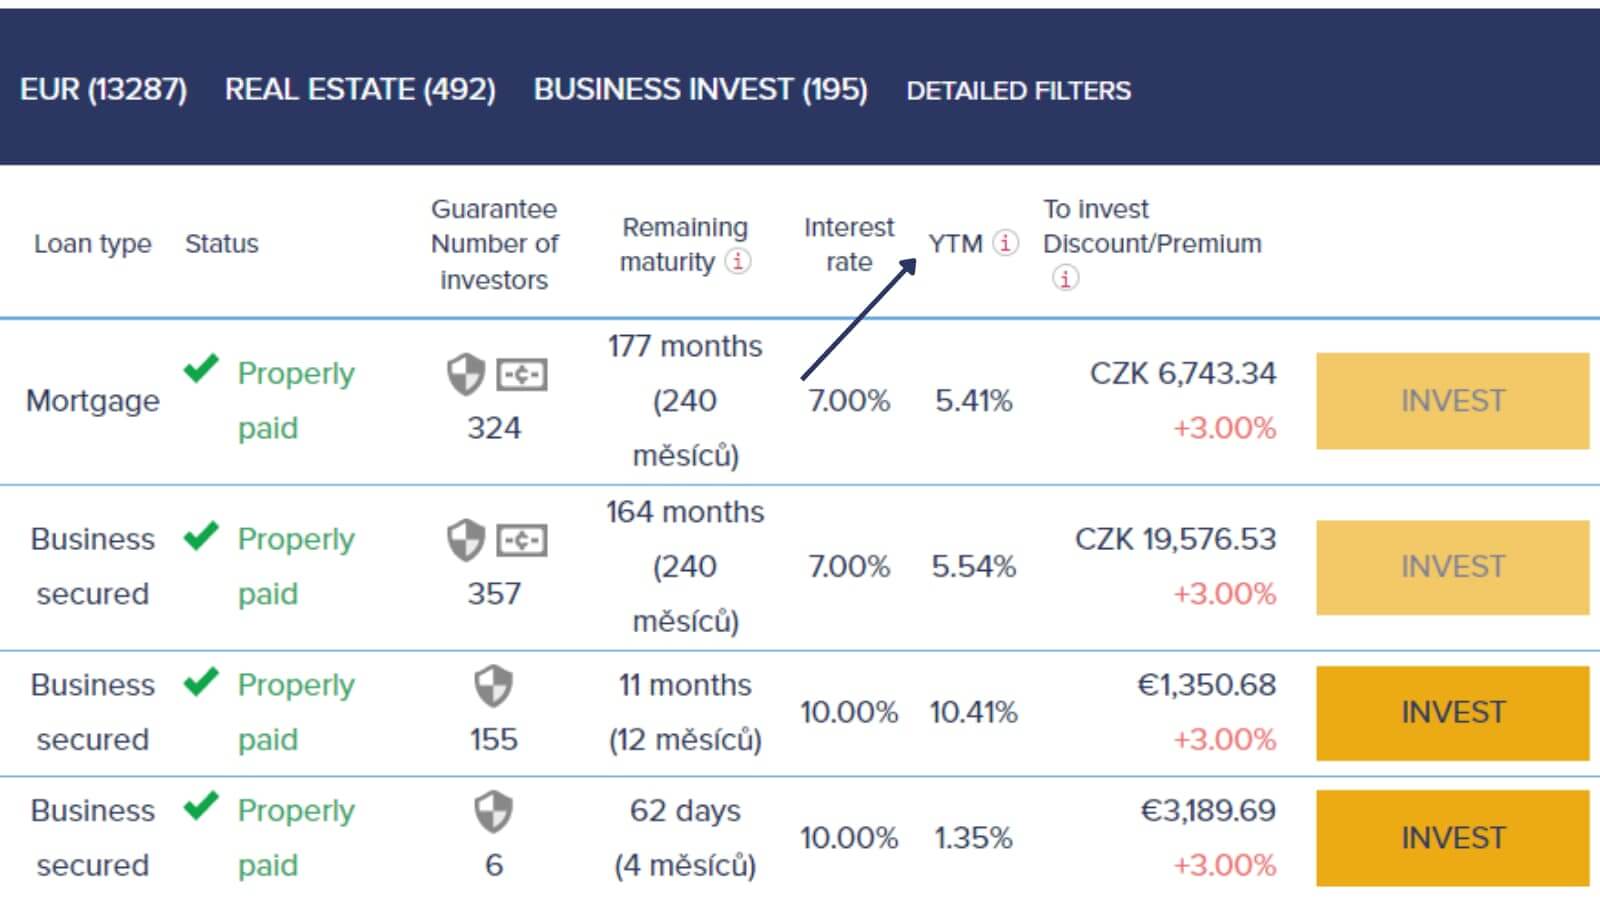
Task: Open DETAILED FILTERS
Action: point(1018,91)
